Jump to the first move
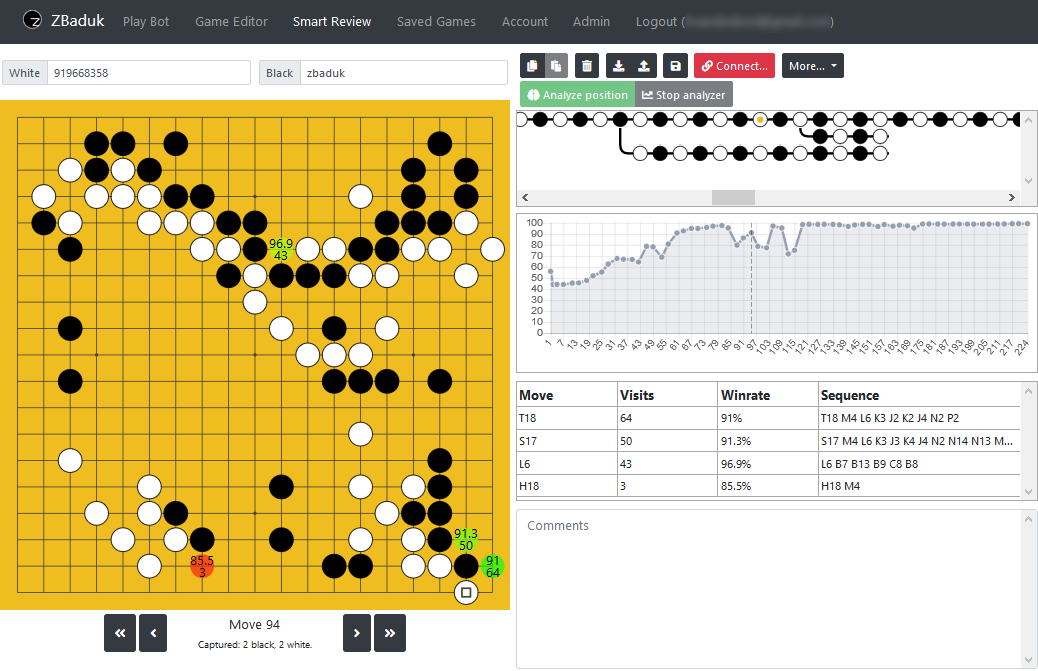1038x671 pixels. click(119, 633)
